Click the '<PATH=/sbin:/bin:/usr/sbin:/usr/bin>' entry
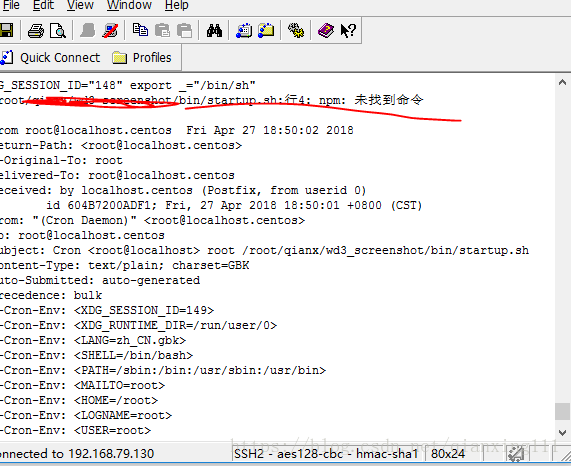The image size is (571, 466). pos(200,370)
